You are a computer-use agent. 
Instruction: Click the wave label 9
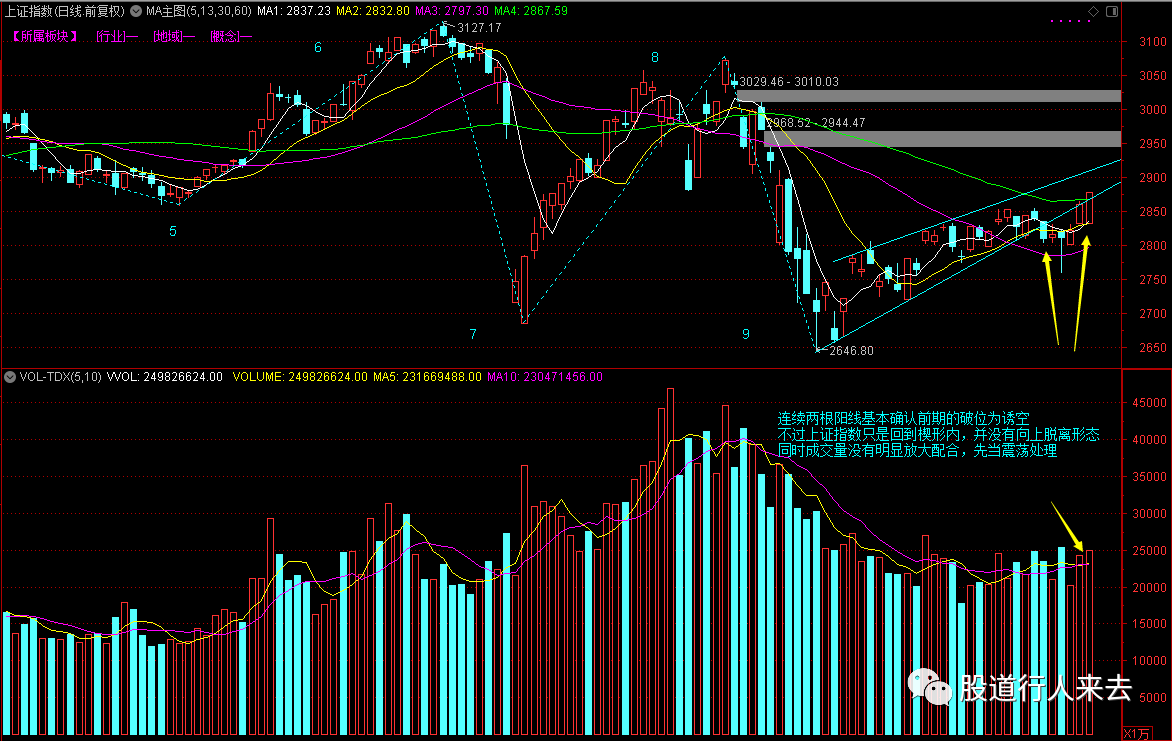point(745,334)
